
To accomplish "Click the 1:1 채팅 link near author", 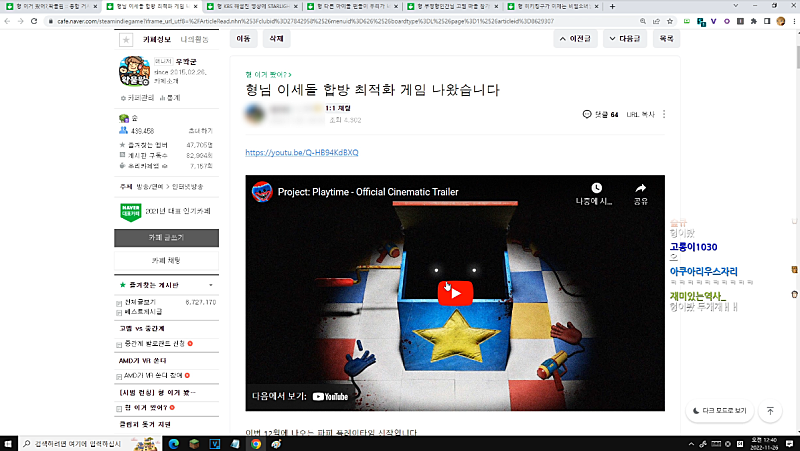I will point(338,108).
